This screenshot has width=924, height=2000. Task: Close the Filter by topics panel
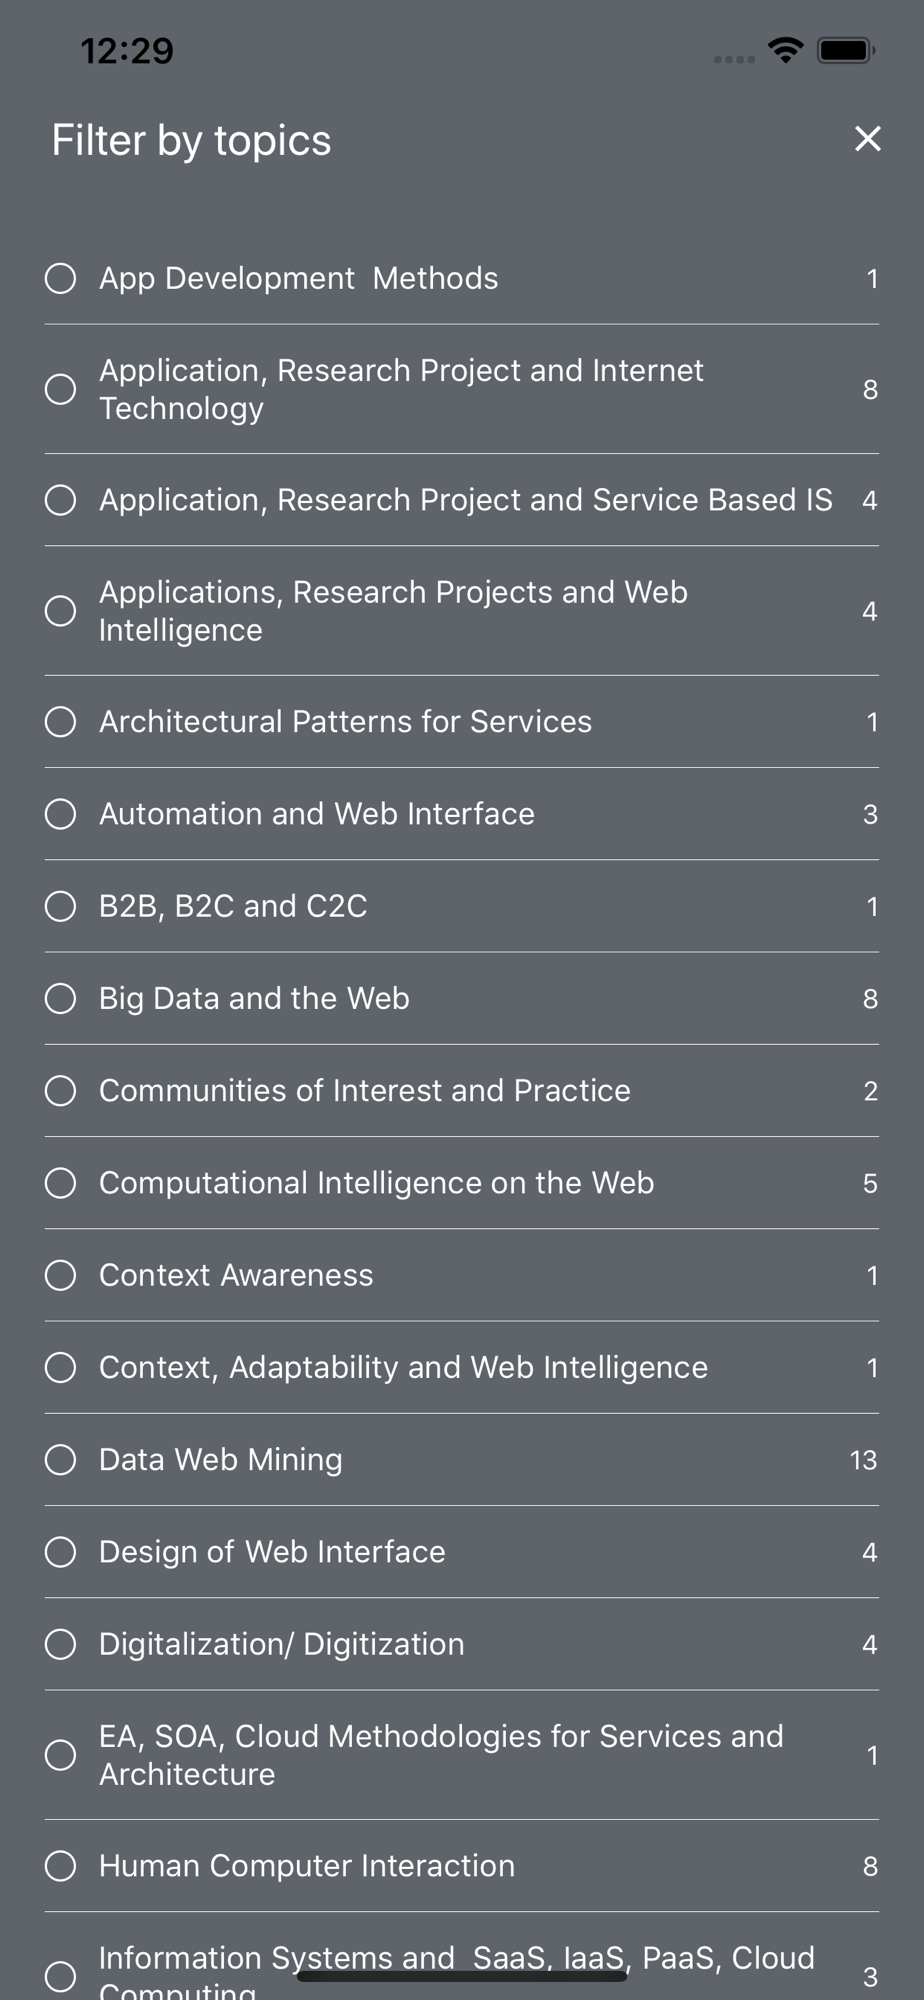click(x=867, y=139)
